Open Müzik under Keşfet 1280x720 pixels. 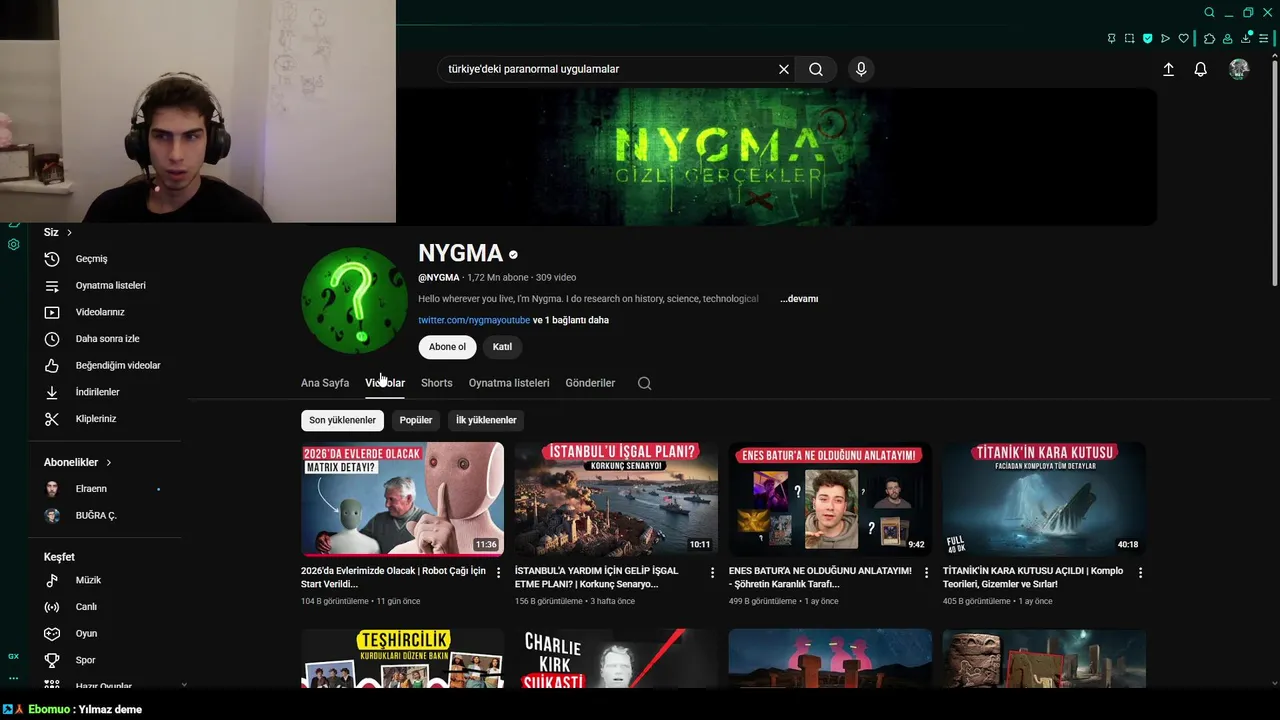(x=104, y=580)
